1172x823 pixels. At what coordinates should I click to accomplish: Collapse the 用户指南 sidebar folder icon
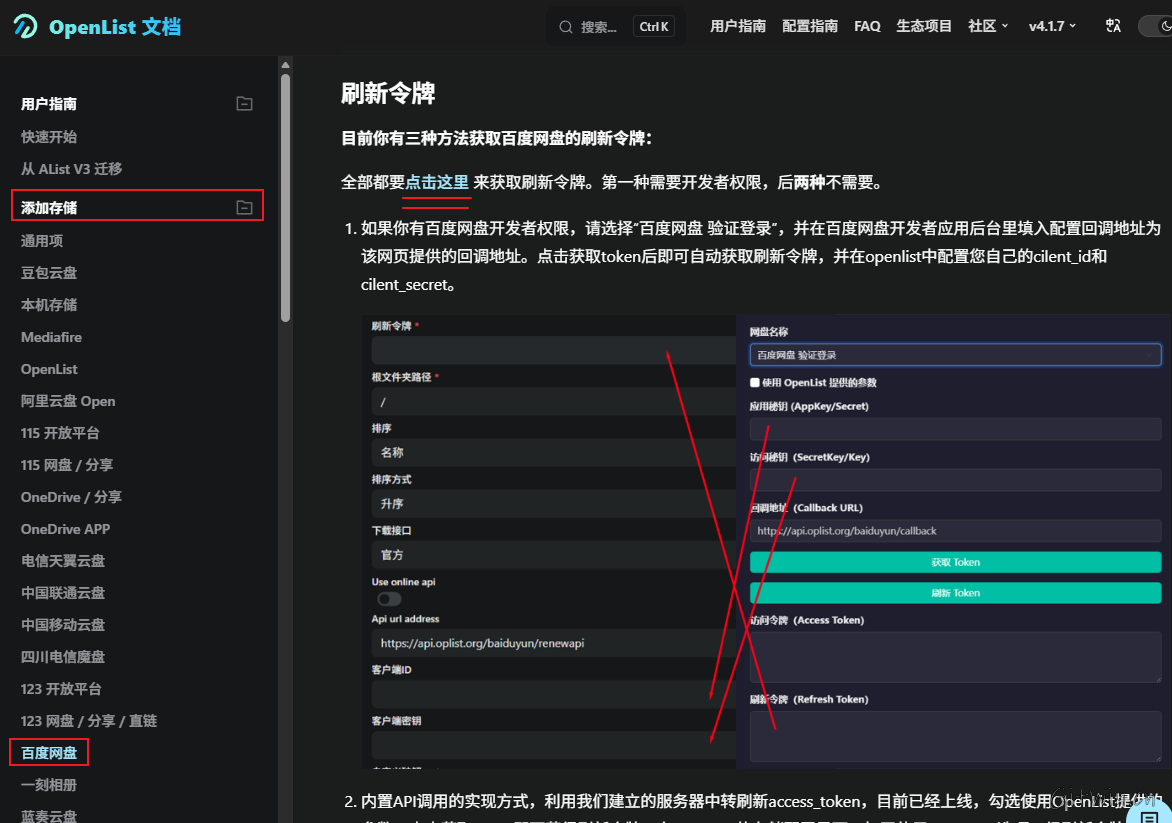click(x=244, y=104)
